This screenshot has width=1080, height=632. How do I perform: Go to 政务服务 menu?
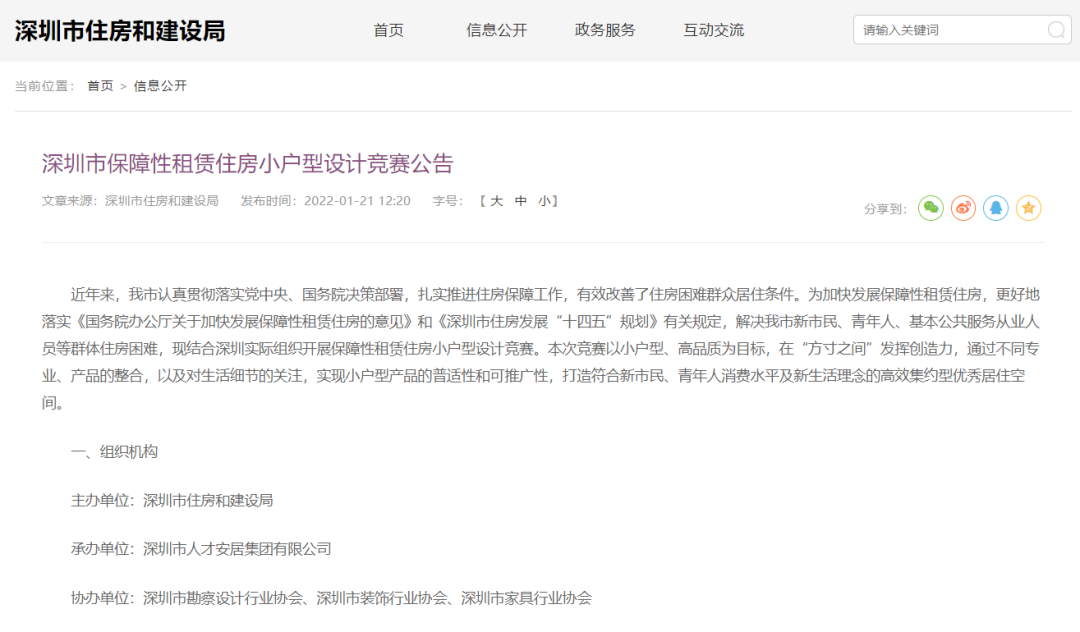[605, 30]
